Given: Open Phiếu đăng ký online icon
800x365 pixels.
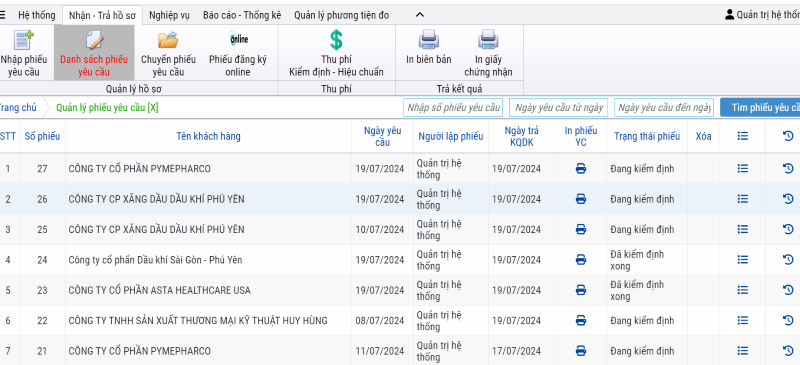Looking at the screenshot, I should 238,39.
